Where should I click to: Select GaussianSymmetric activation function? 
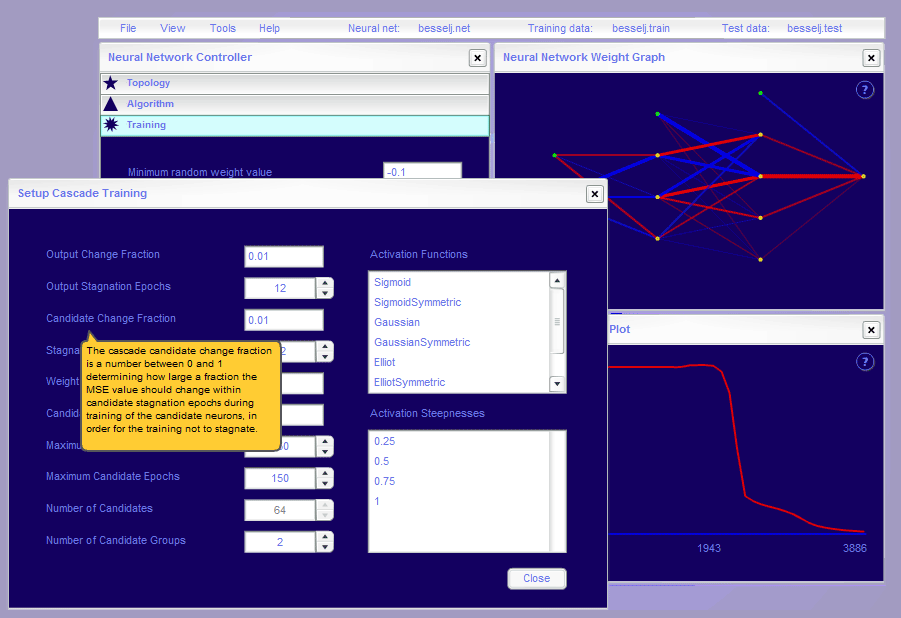(x=422, y=342)
